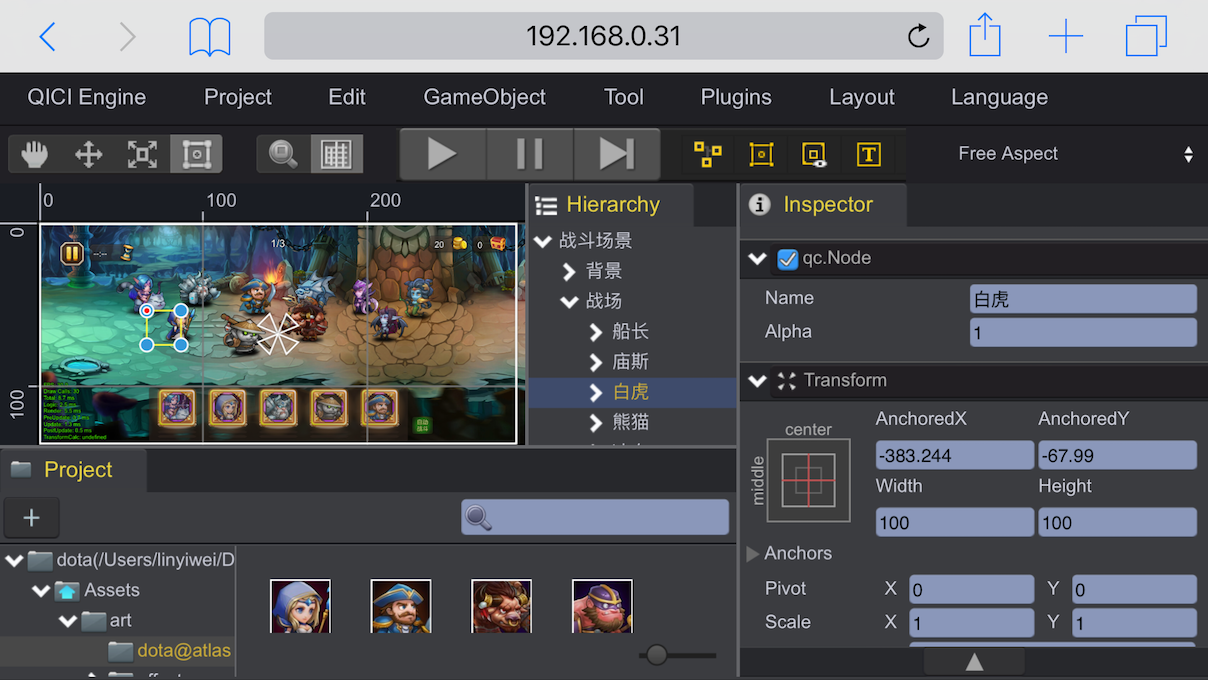The width and height of the screenshot is (1208, 680).
Task: Expand the 白虎 node
Action: [596, 392]
